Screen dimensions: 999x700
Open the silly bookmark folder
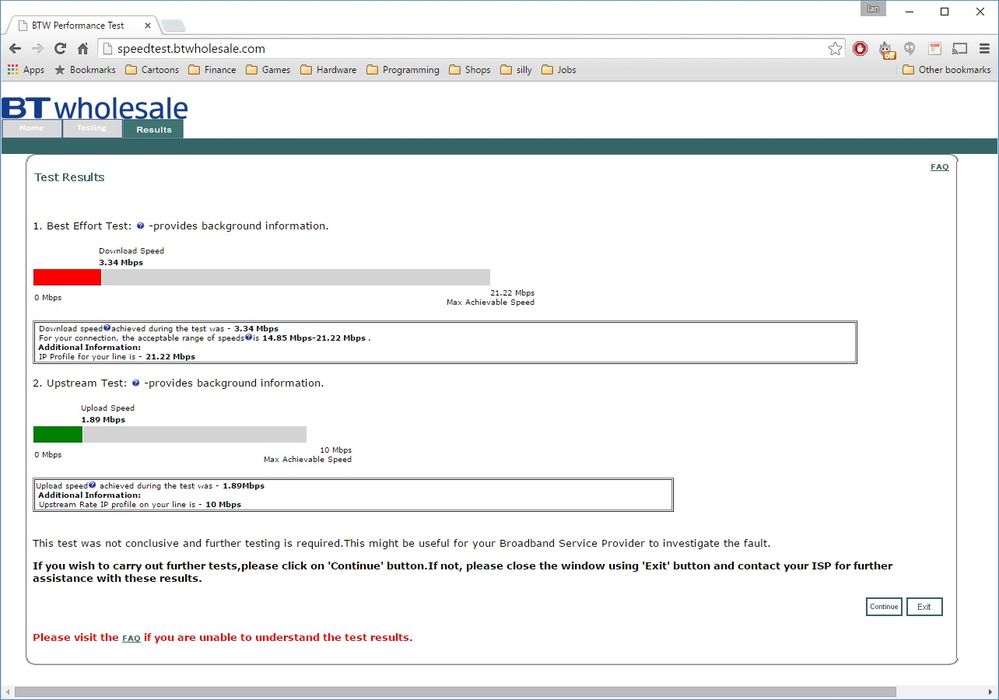516,69
